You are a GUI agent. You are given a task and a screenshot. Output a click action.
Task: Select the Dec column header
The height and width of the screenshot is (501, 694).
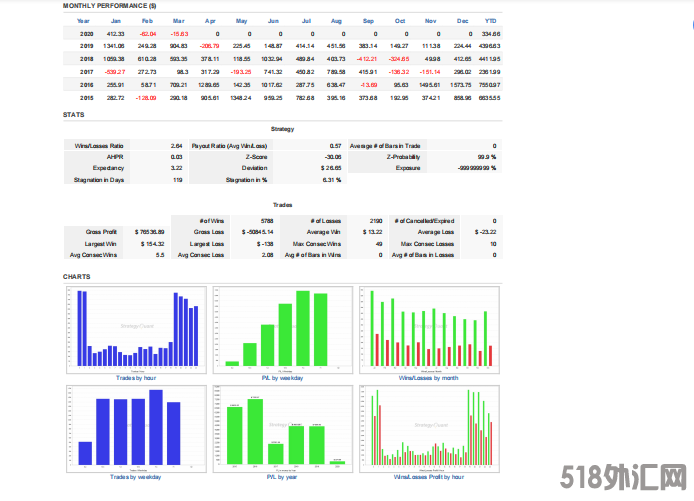click(x=462, y=20)
